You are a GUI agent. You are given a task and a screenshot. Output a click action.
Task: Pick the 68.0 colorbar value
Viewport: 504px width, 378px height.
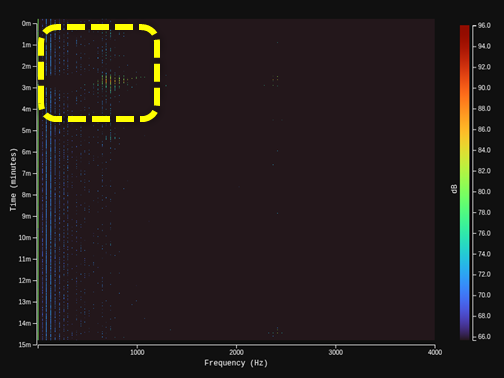[x=484, y=316]
